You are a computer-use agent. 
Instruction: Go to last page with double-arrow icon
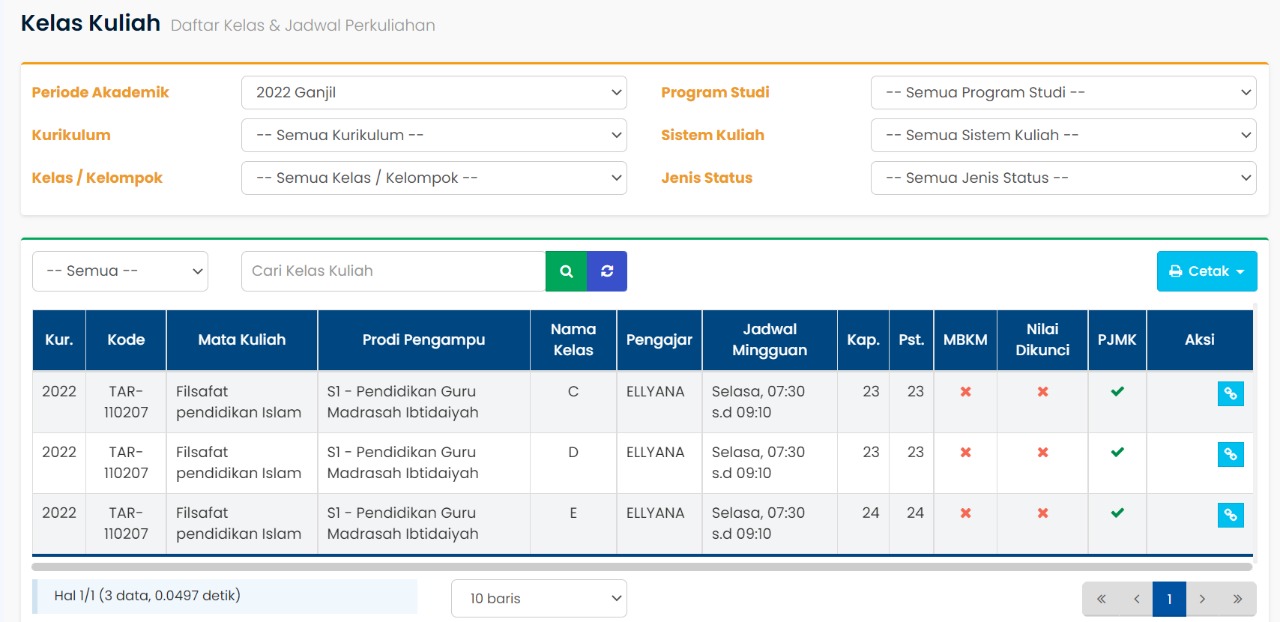click(1237, 599)
